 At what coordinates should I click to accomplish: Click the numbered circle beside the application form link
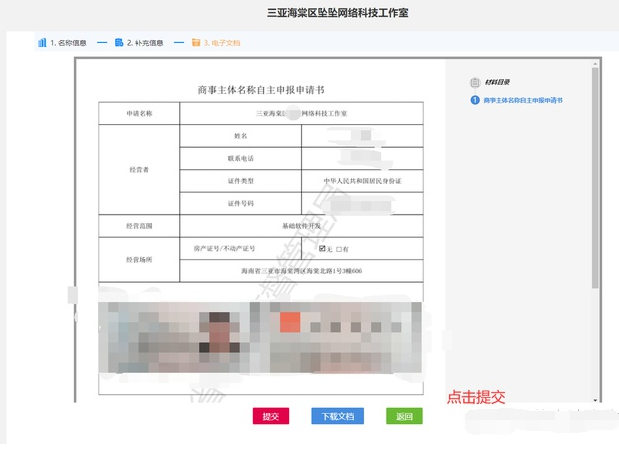point(475,101)
